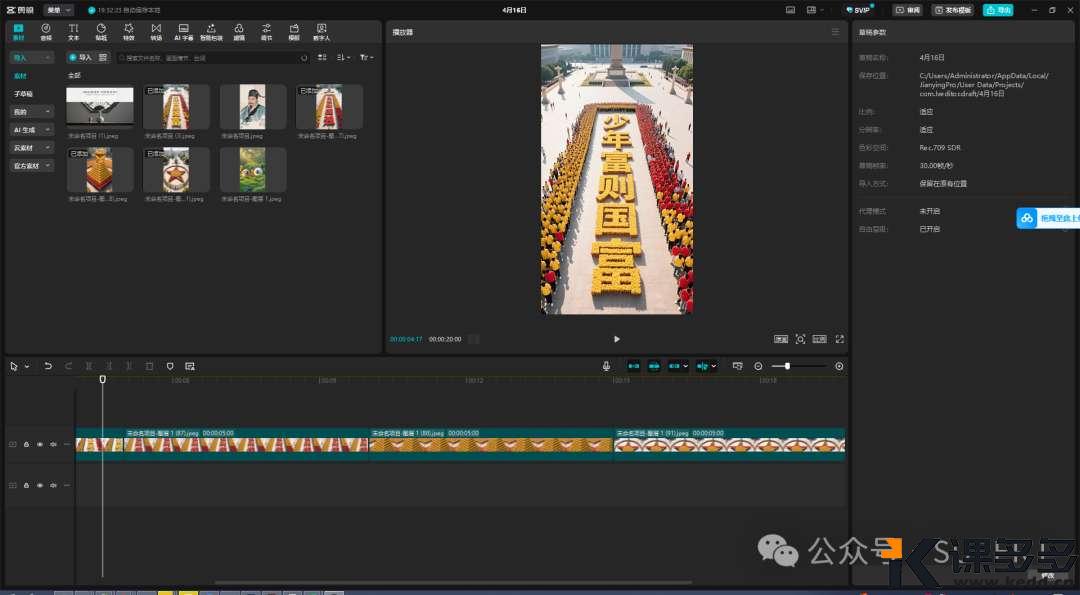Mute the main video track audio

53,444
